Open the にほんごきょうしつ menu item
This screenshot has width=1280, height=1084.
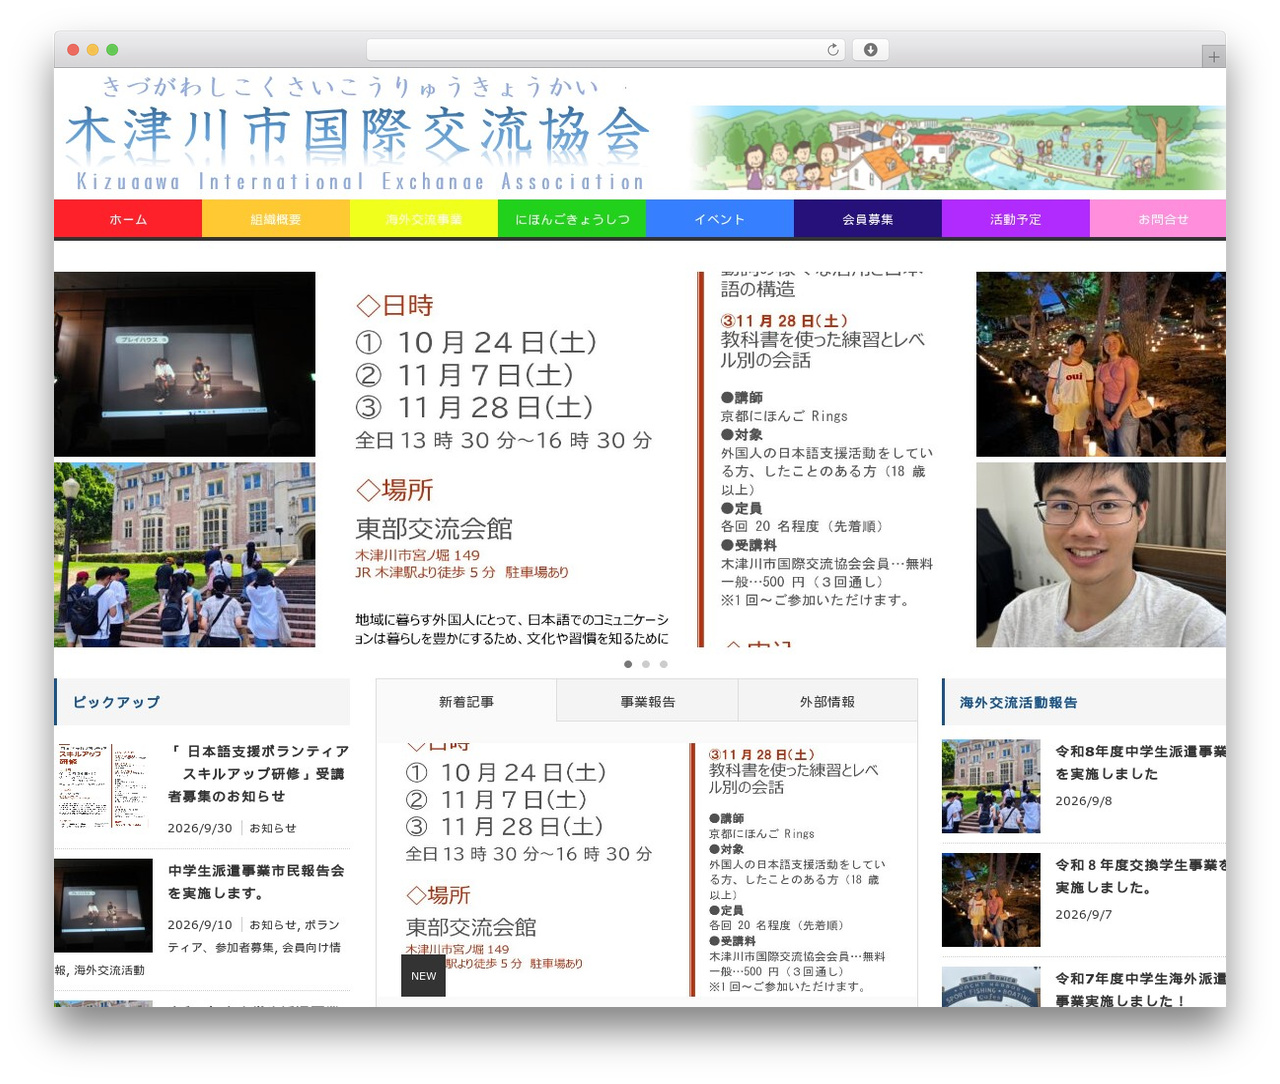[572, 219]
